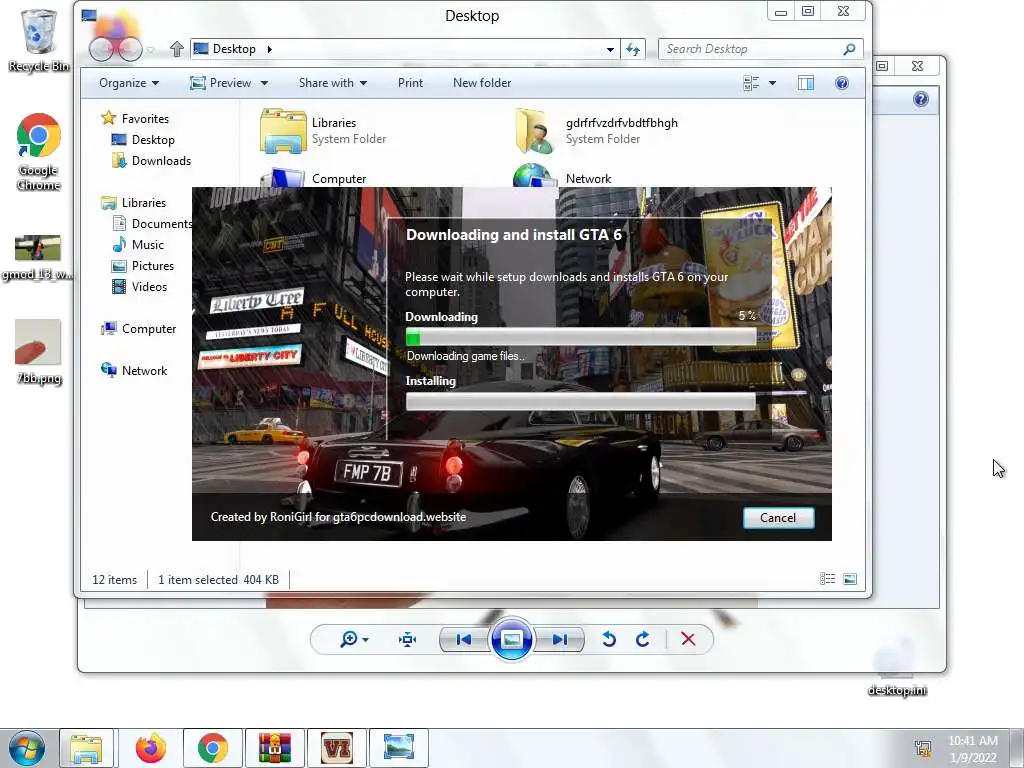Switch to large icons view in status bar
Screen dimensions: 1024x768
[850, 579]
